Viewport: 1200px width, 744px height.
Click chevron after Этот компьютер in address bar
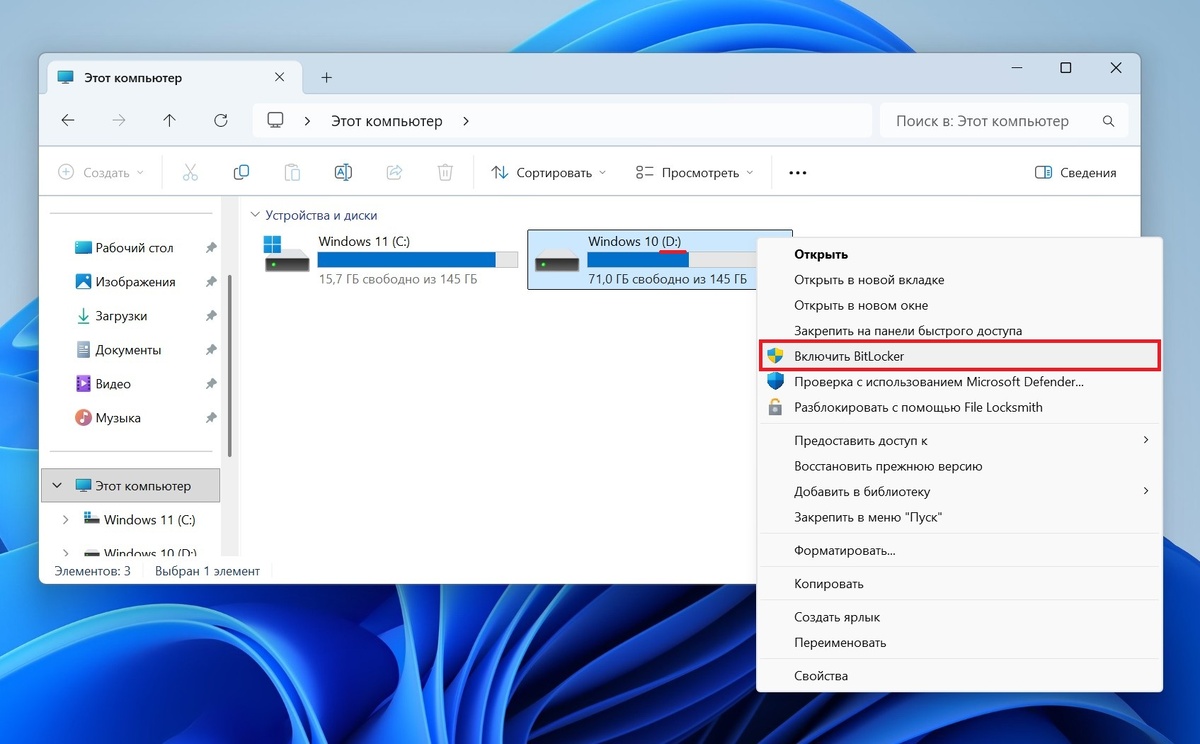coord(466,121)
